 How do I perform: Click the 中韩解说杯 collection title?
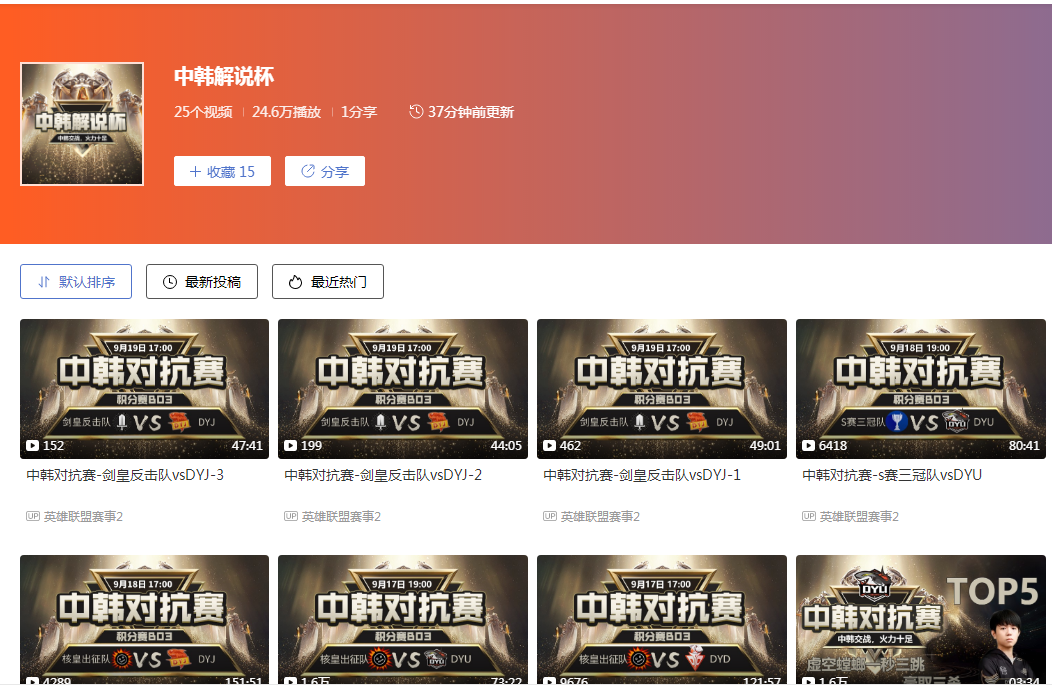pos(224,77)
